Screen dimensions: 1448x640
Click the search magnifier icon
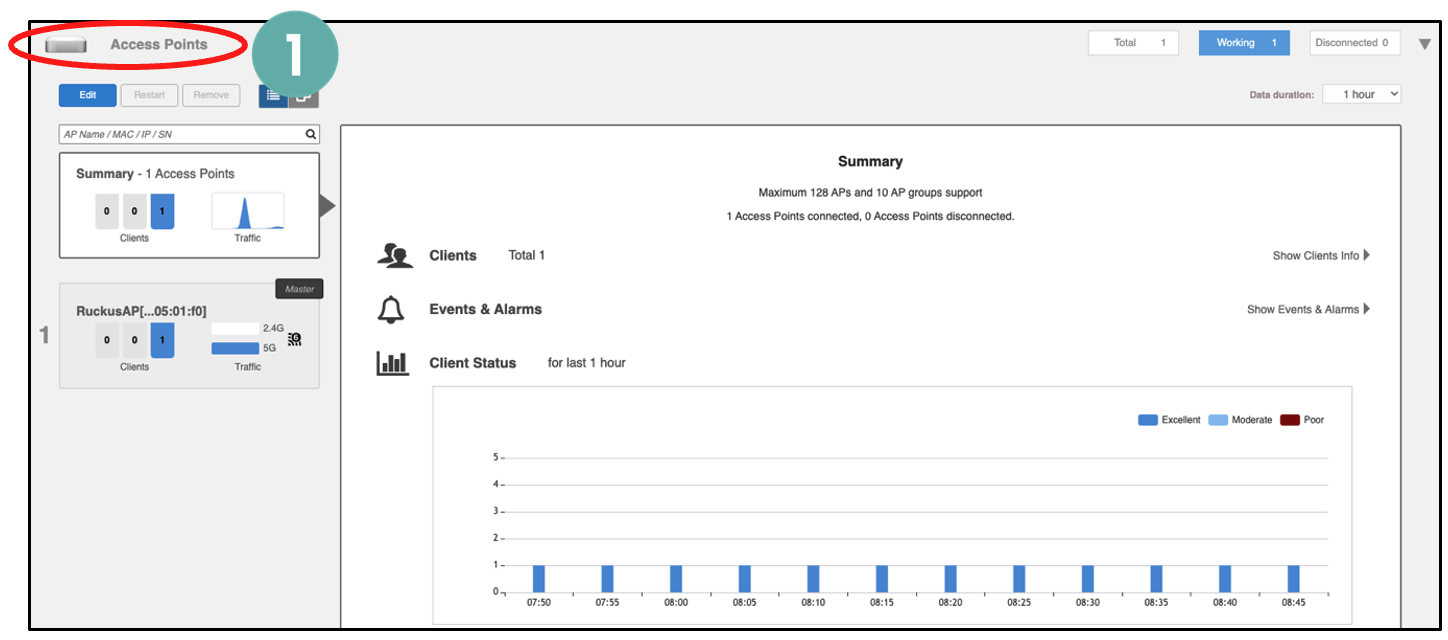tap(311, 134)
